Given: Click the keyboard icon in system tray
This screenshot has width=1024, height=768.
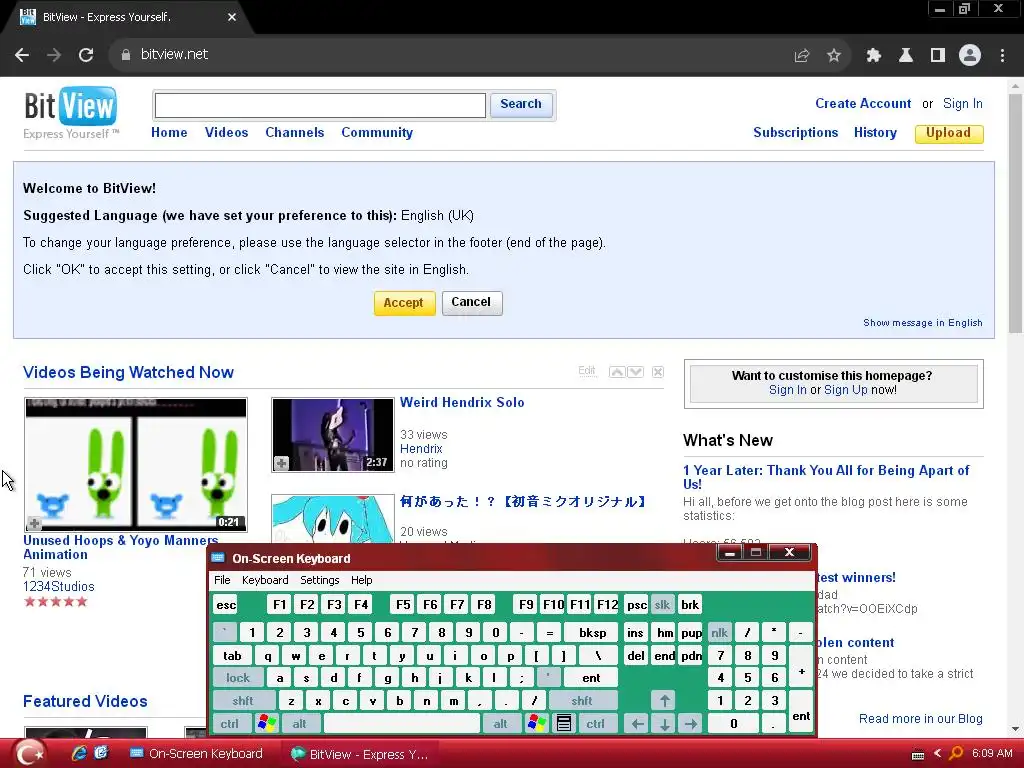Looking at the screenshot, I should 918,755.
